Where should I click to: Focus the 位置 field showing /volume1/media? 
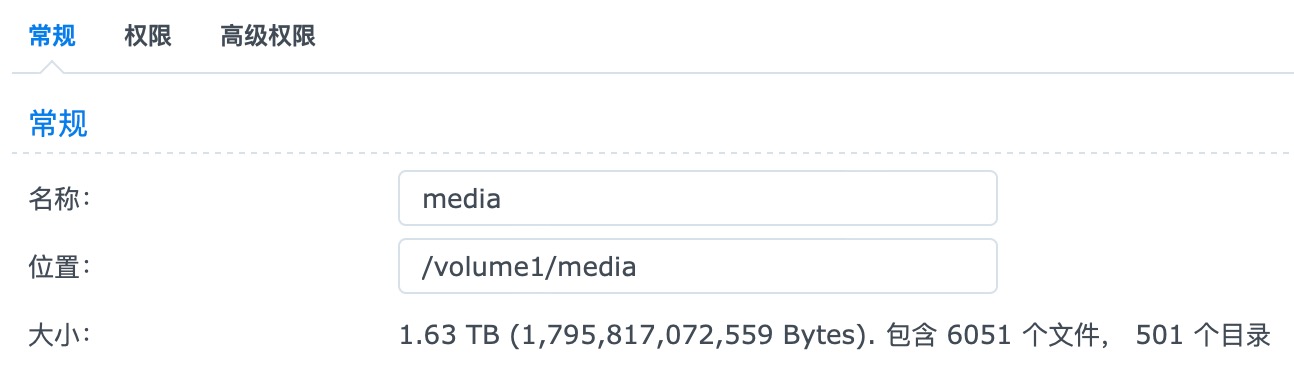click(697, 266)
